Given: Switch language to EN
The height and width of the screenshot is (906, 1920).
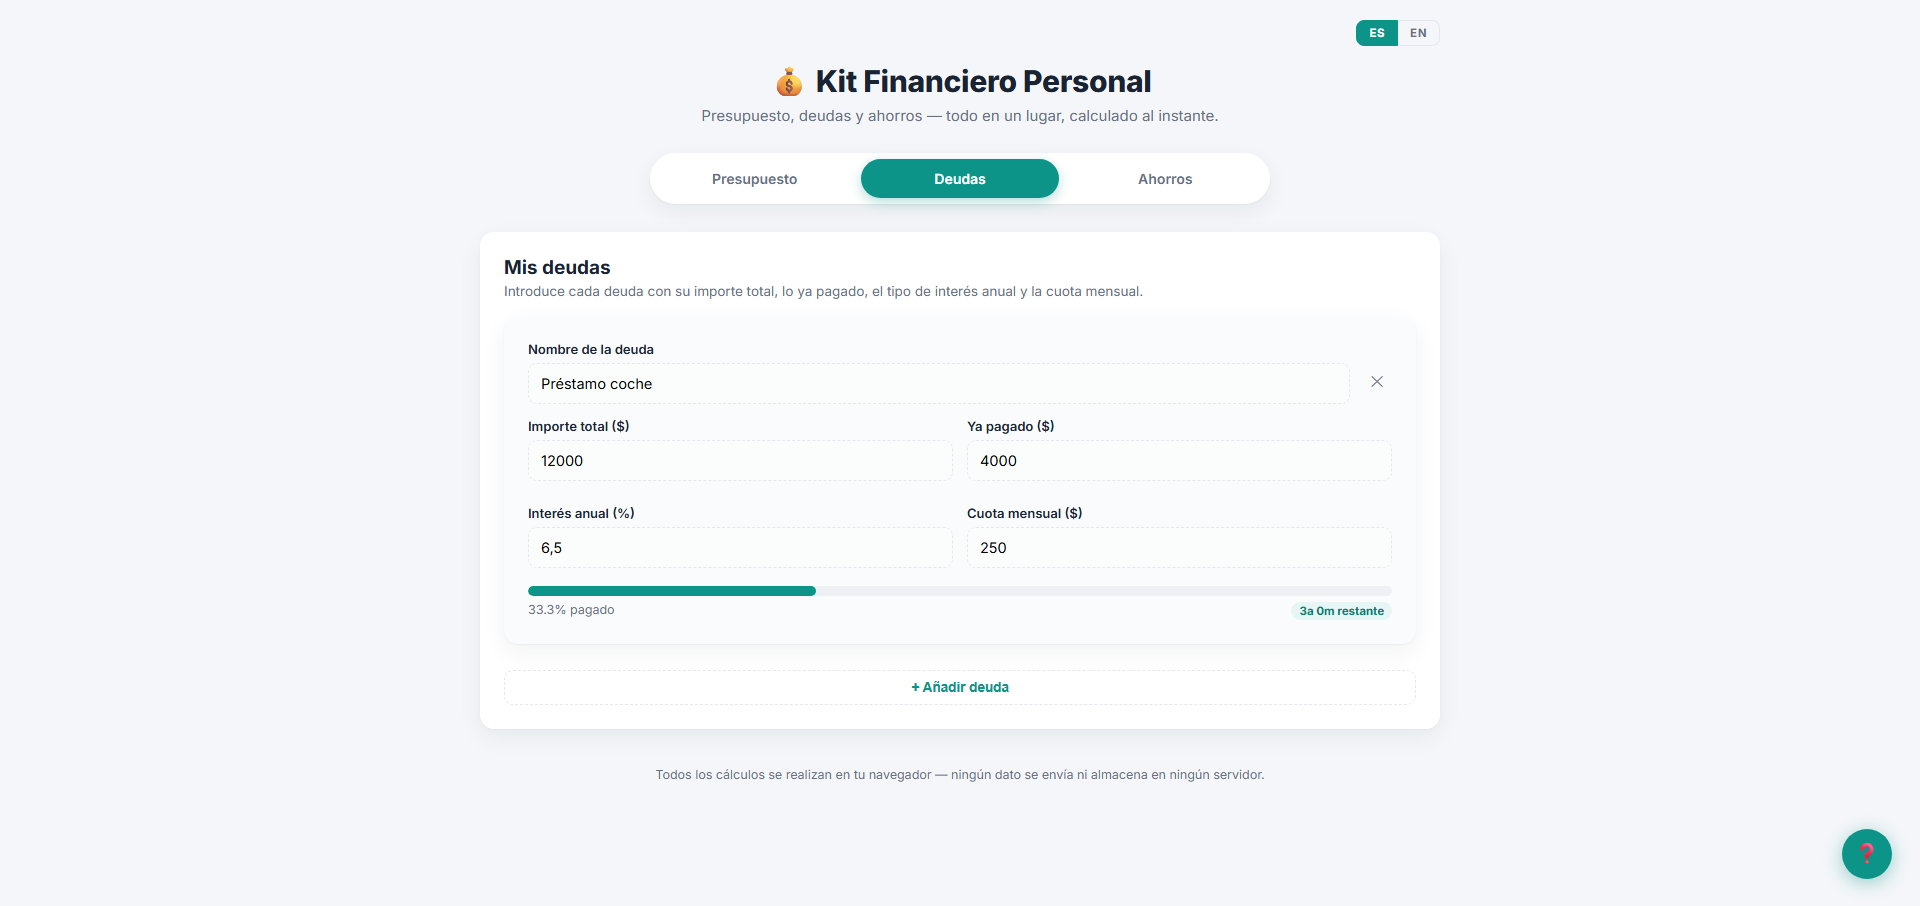Looking at the screenshot, I should (1418, 33).
